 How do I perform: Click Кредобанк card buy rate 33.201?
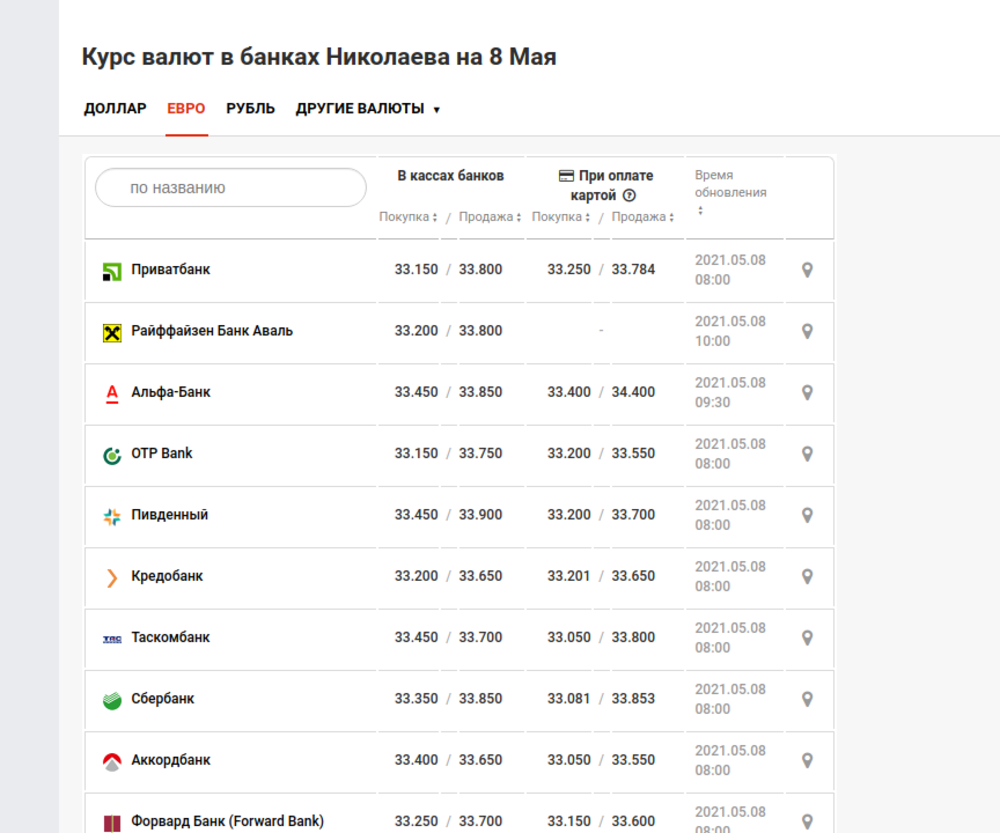[569, 576]
